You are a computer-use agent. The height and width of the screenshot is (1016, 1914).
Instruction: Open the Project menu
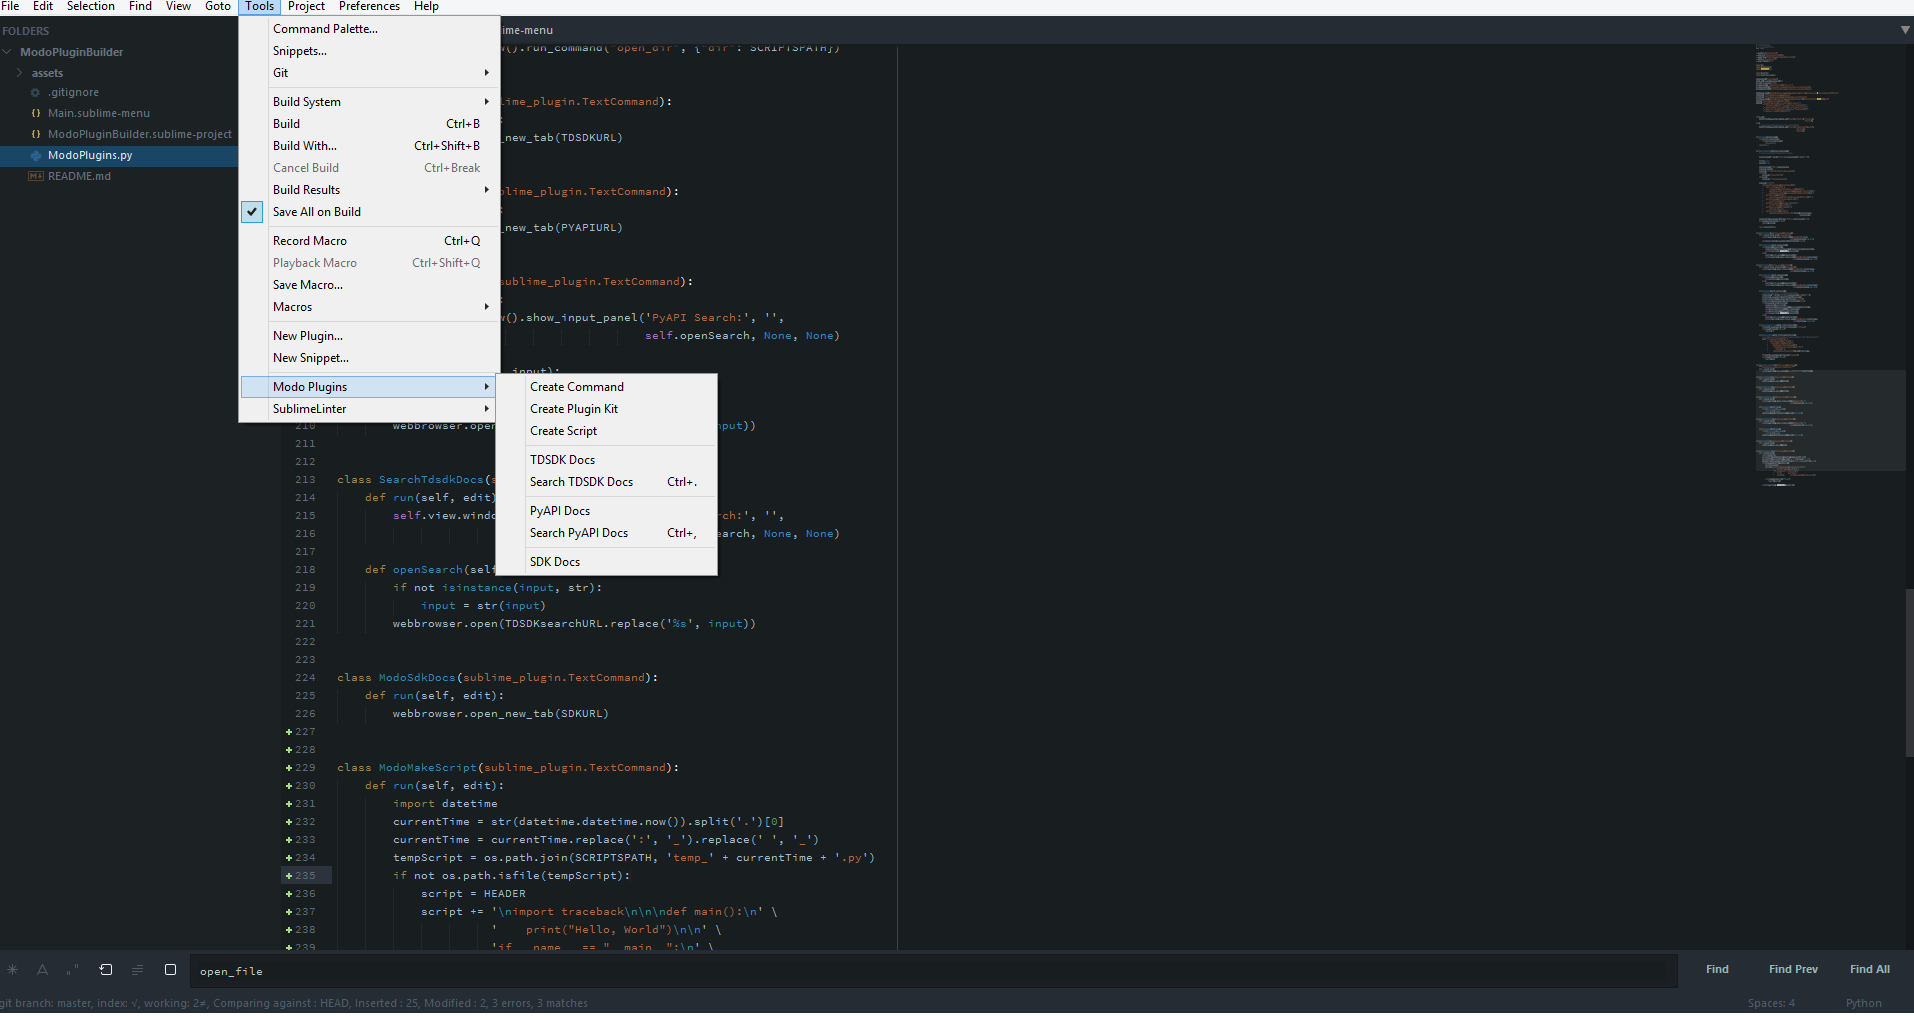[306, 6]
